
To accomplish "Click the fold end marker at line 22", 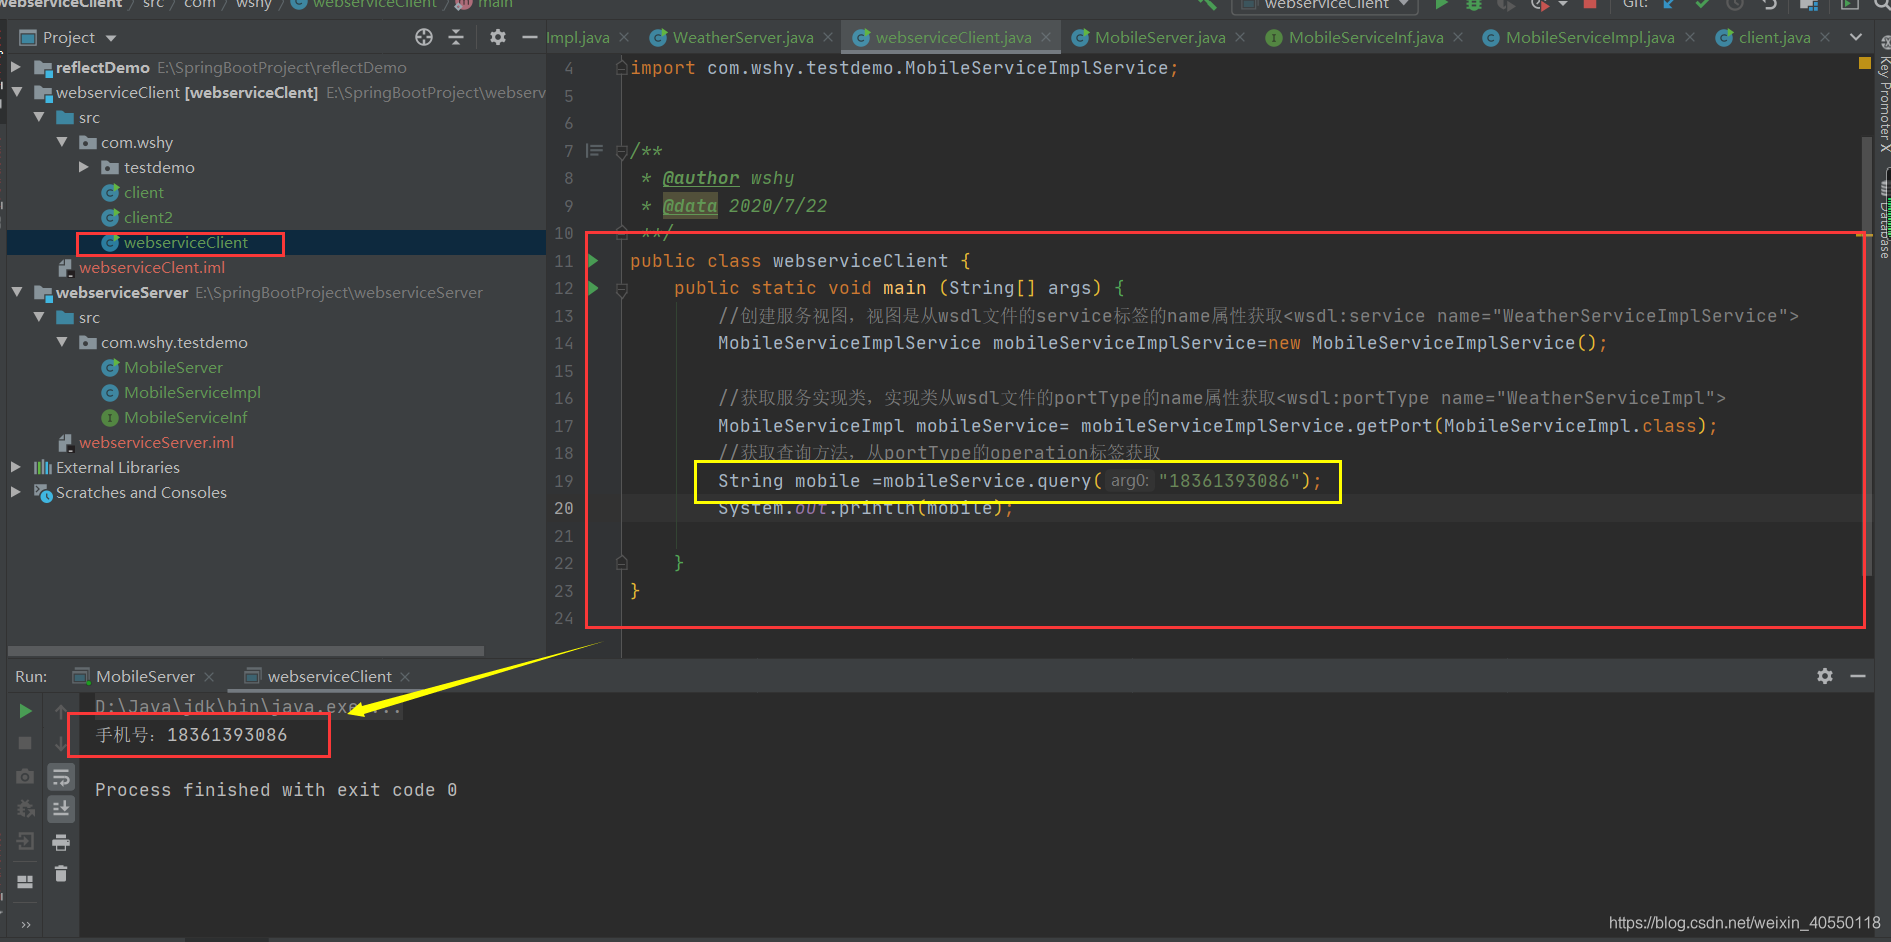I will point(622,562).
